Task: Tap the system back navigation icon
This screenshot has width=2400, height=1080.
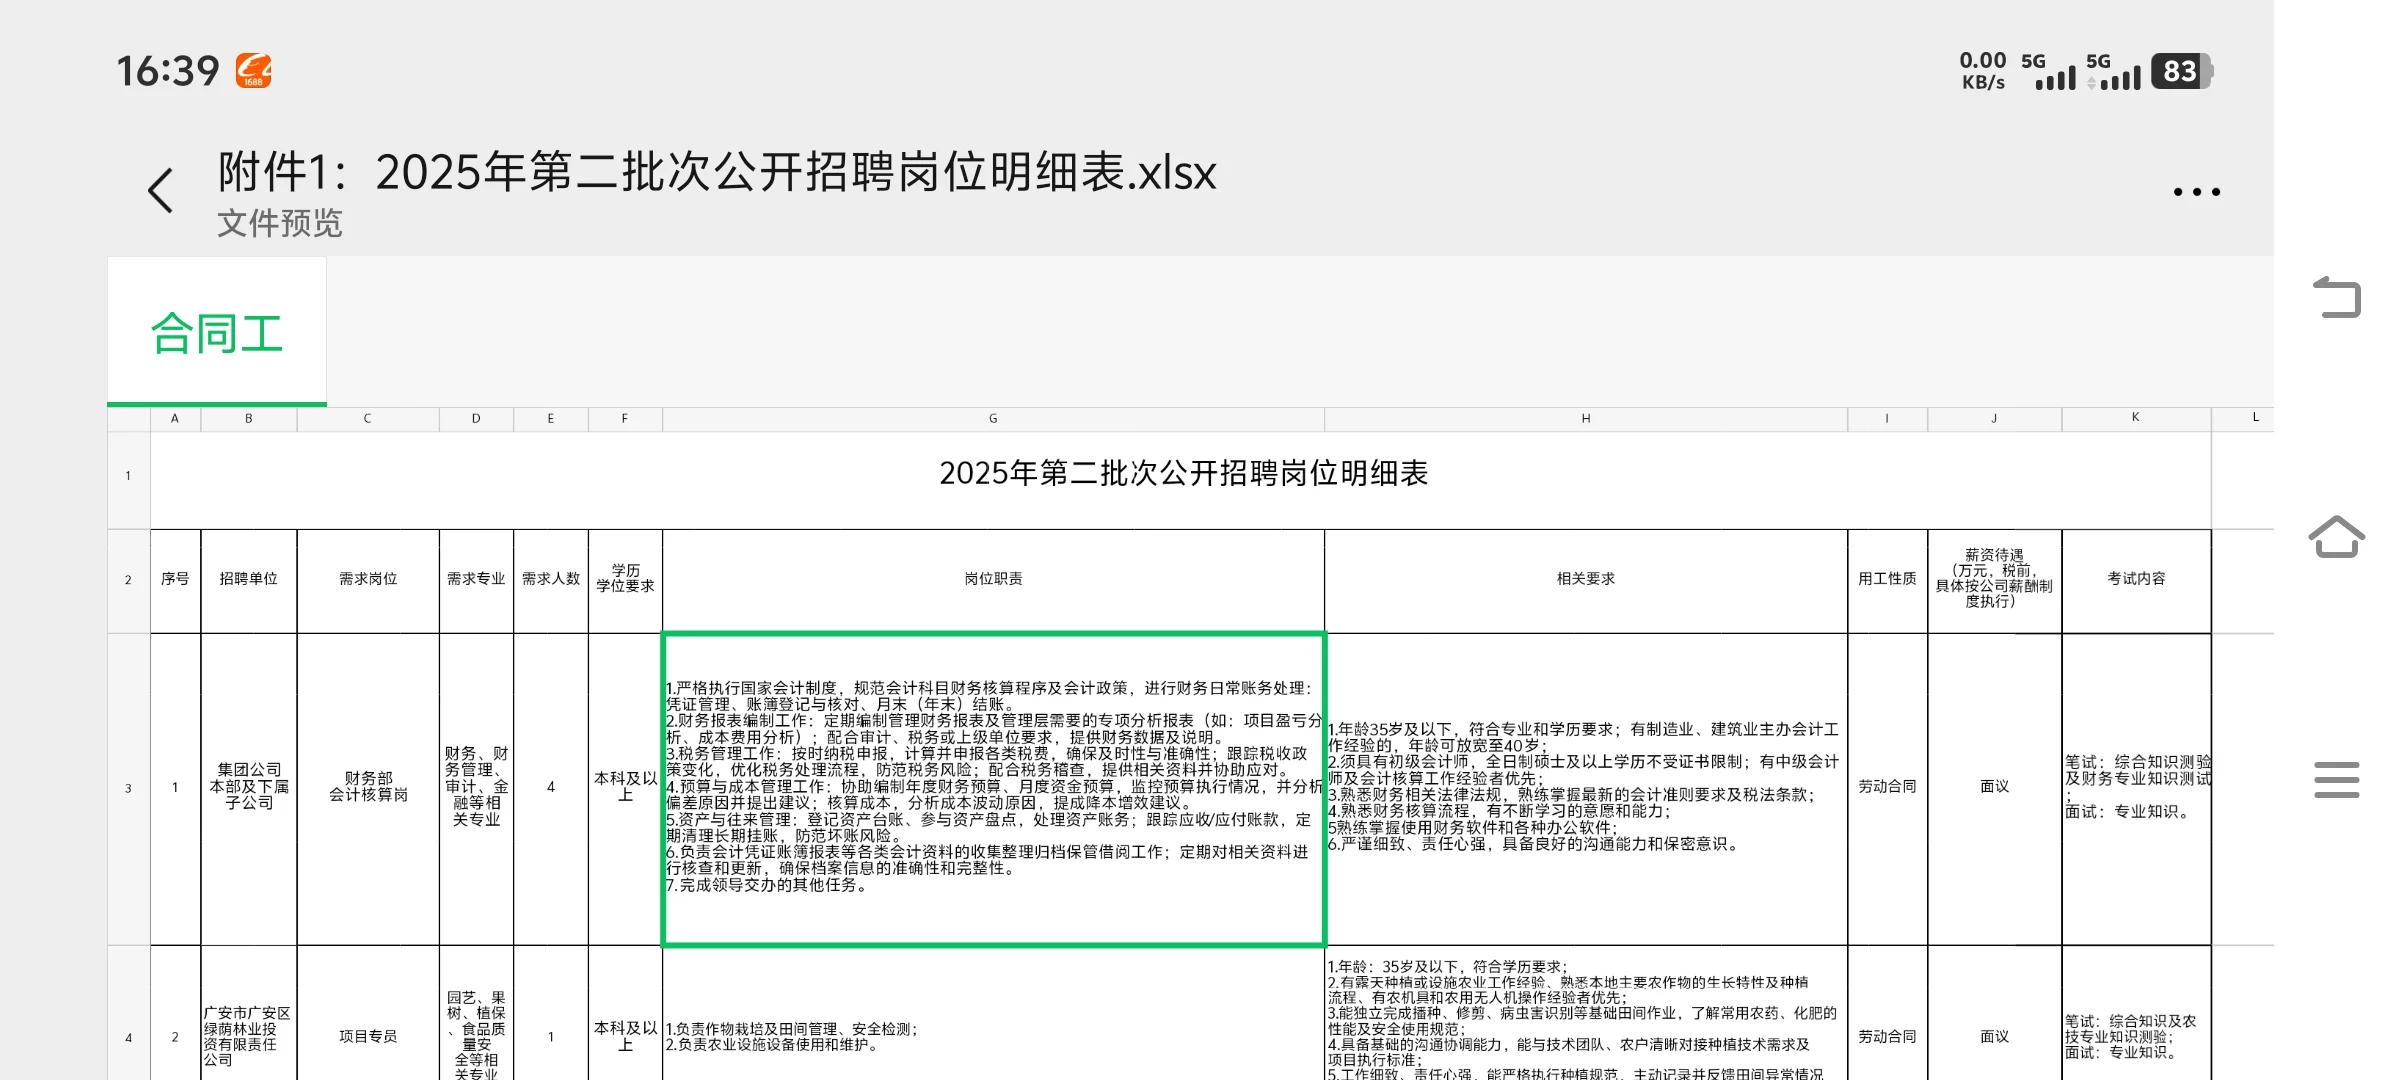Action: 2337,297
